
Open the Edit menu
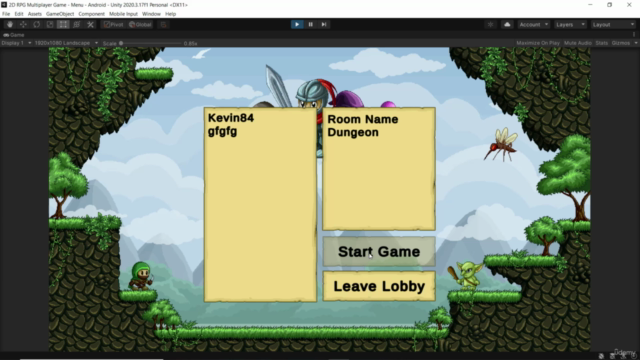(x=19, y=14)
